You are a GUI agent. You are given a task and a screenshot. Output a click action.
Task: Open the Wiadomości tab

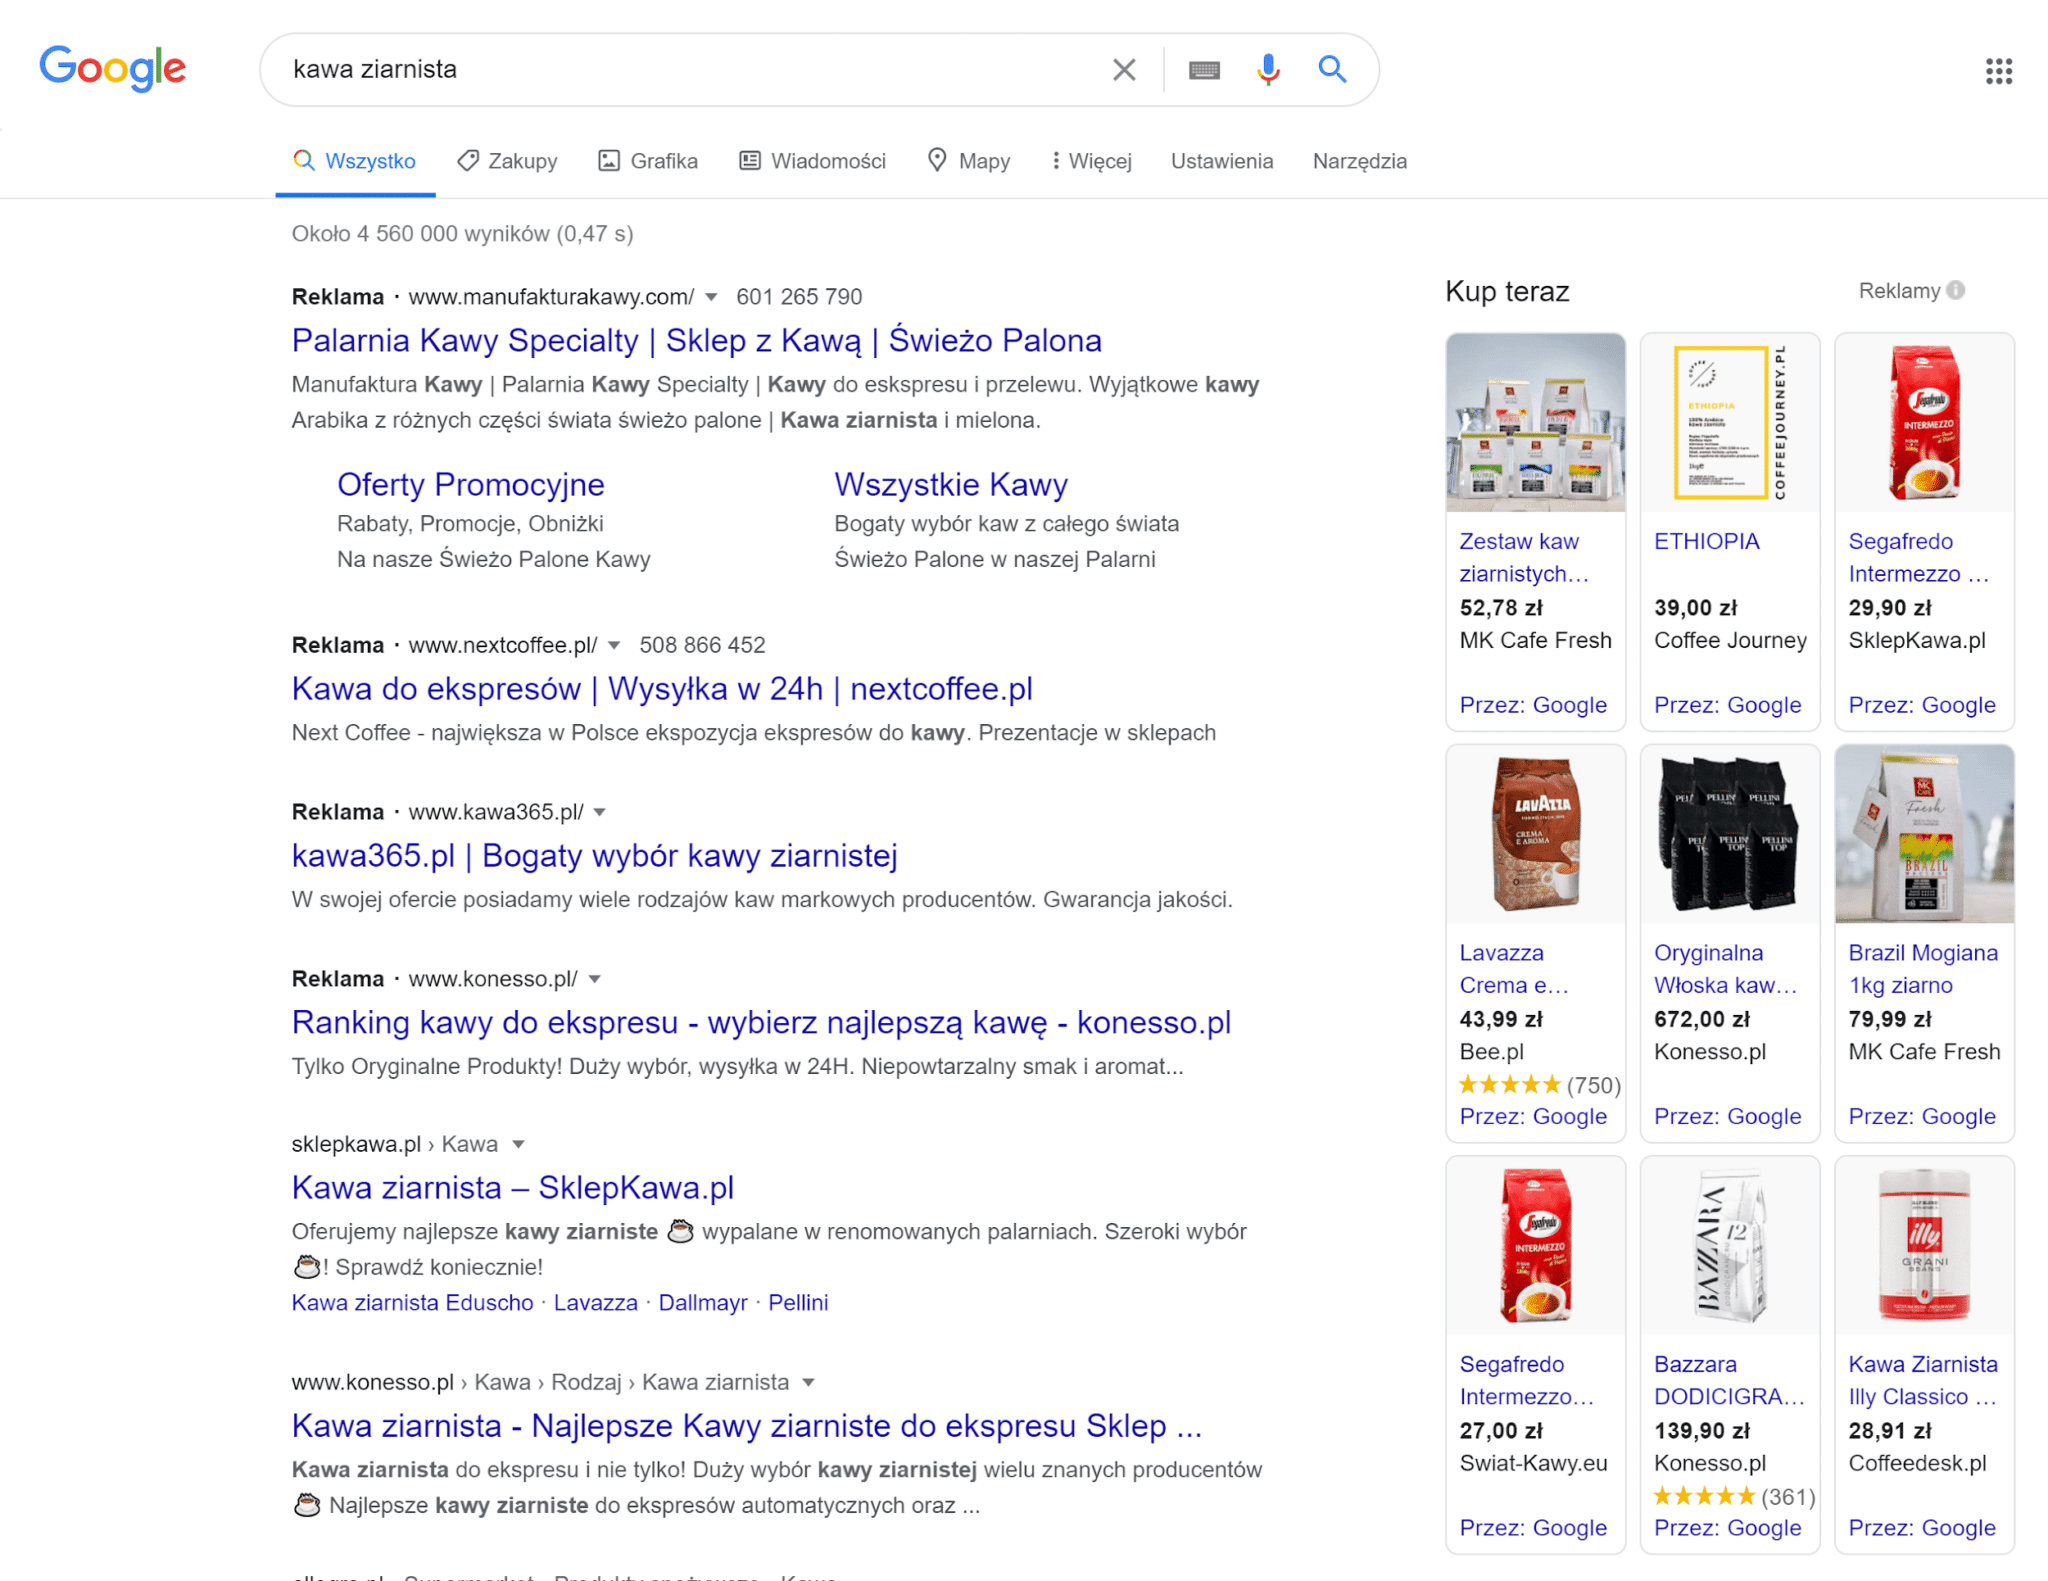tap(812, 161)
